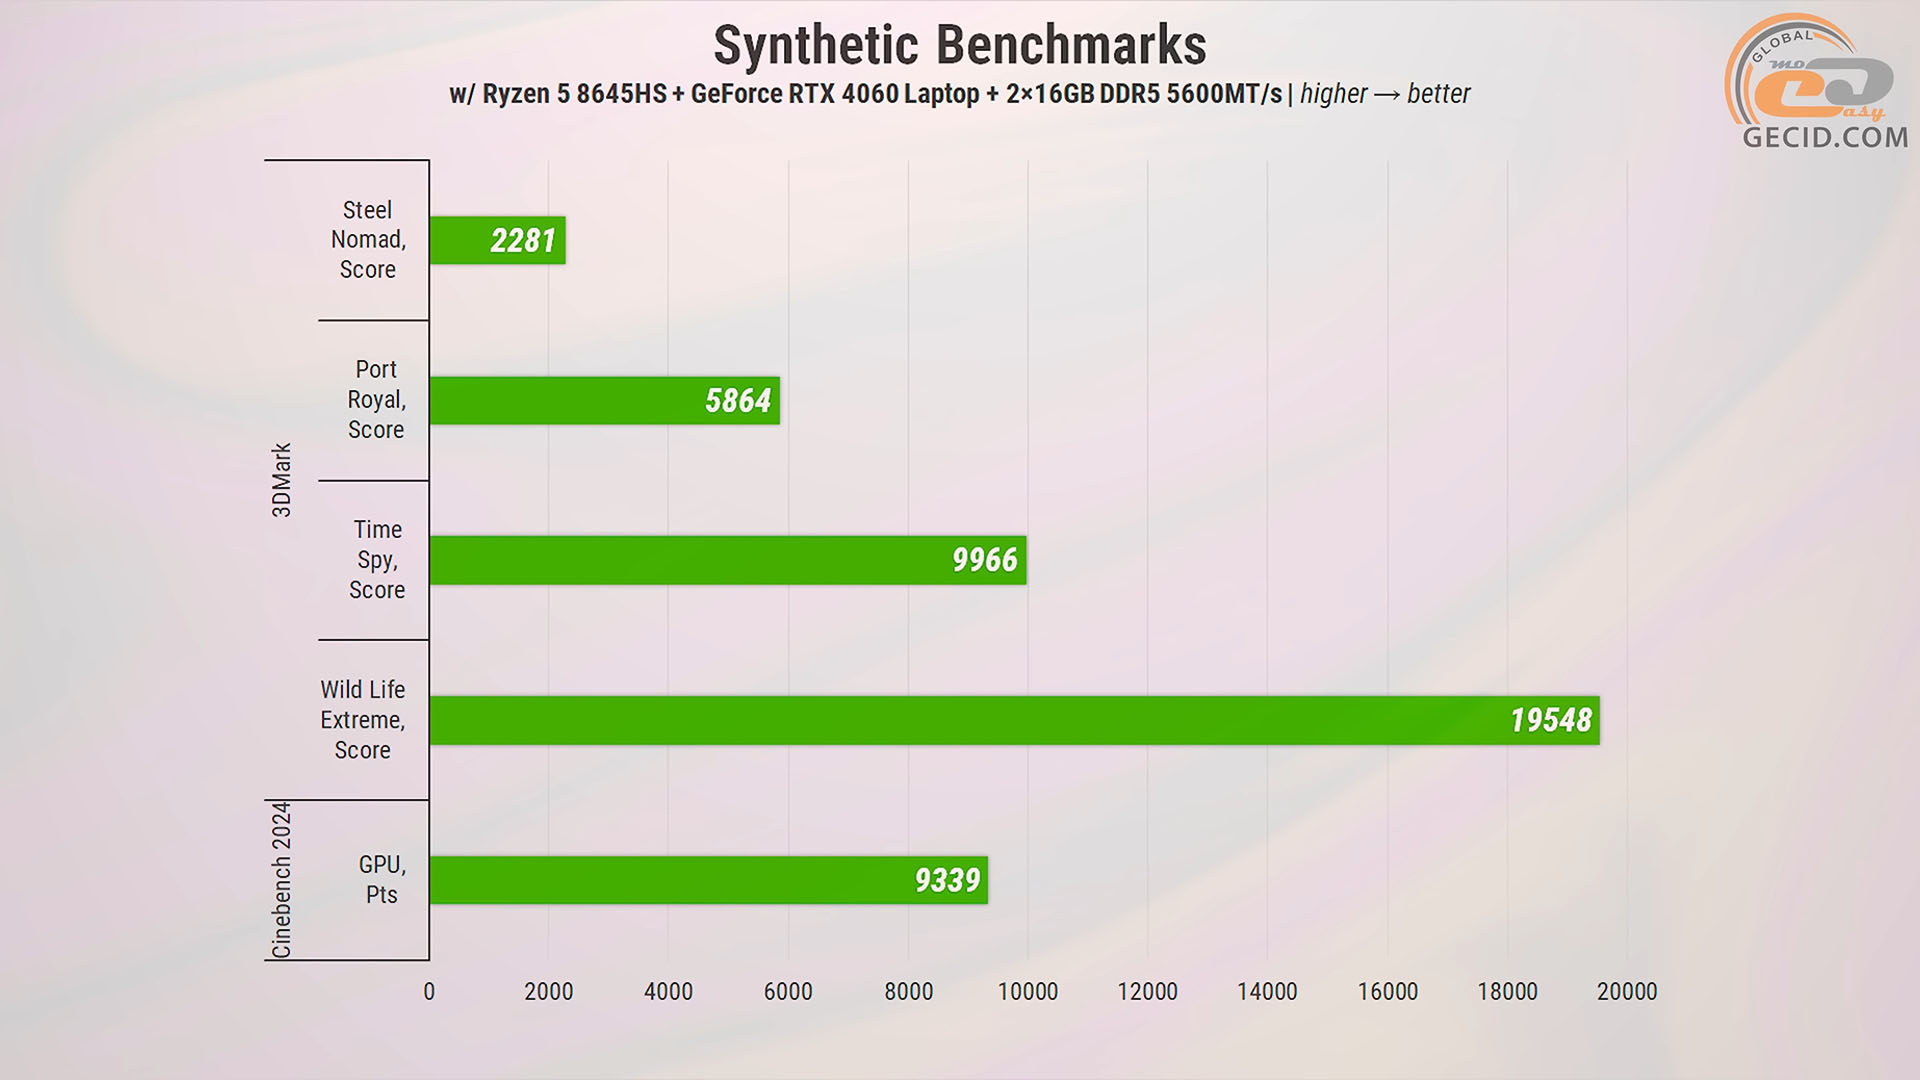This screenshot has width=1920, height=1080.
Task: Click the 14000 axis tick label
Action: click(x=1267, y=992)
